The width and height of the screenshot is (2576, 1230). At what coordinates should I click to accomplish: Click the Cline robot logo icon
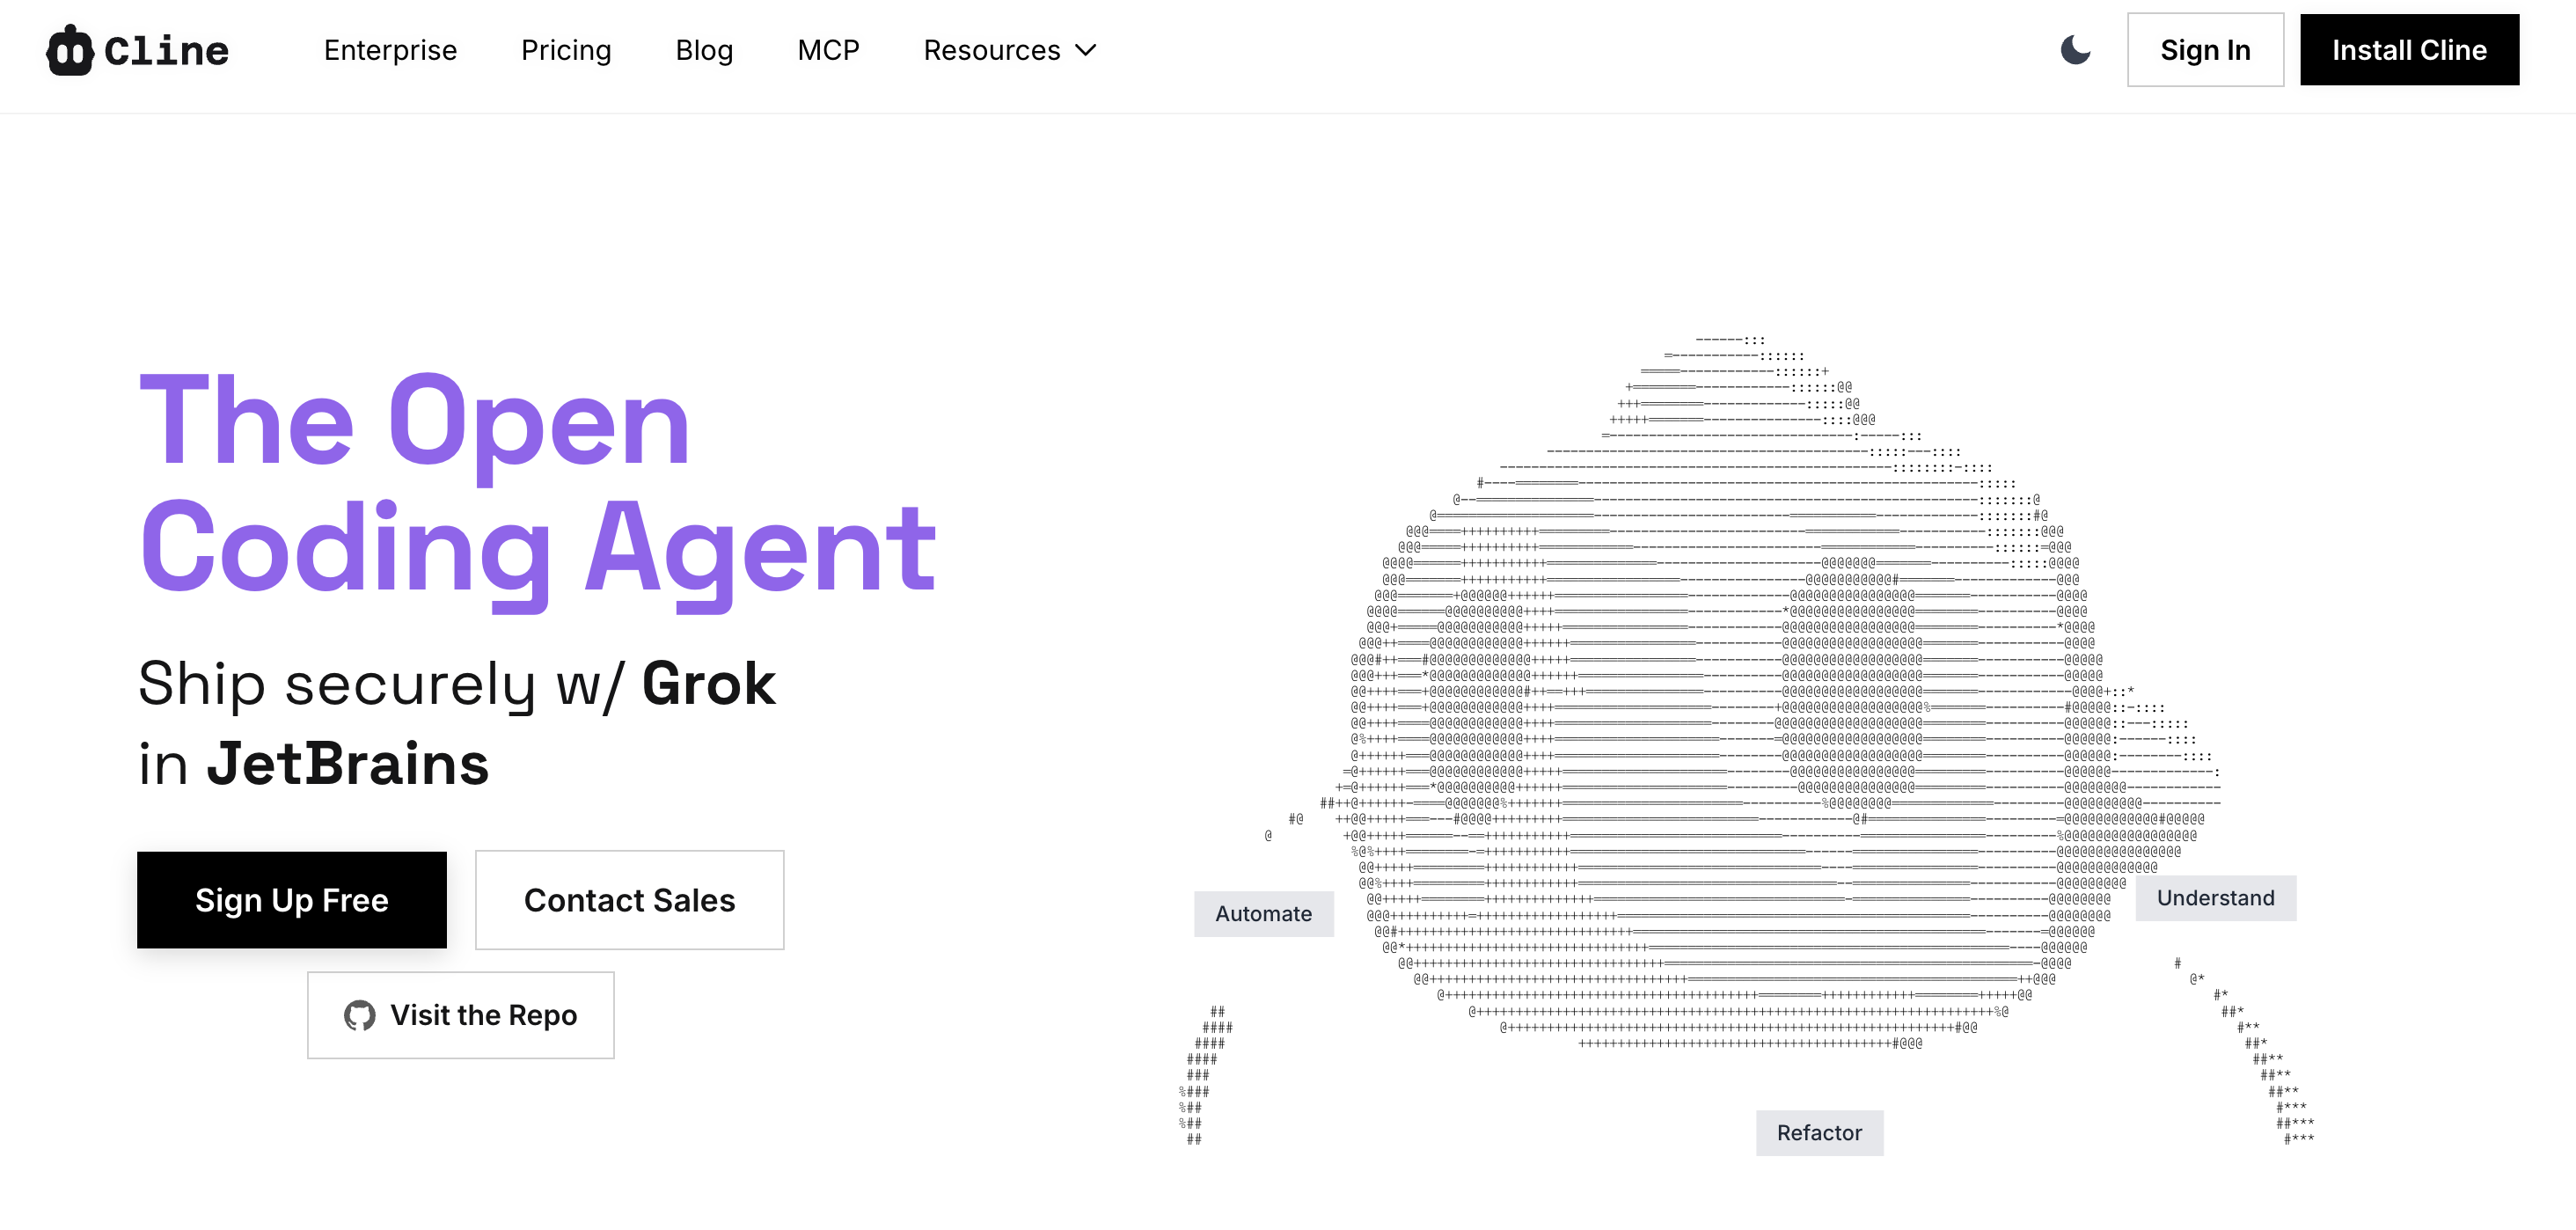[x=69, y=50]
